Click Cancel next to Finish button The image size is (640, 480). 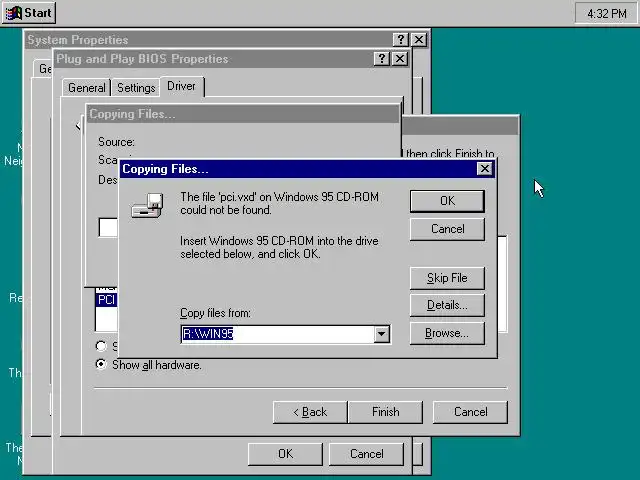[x=471, y=412]
